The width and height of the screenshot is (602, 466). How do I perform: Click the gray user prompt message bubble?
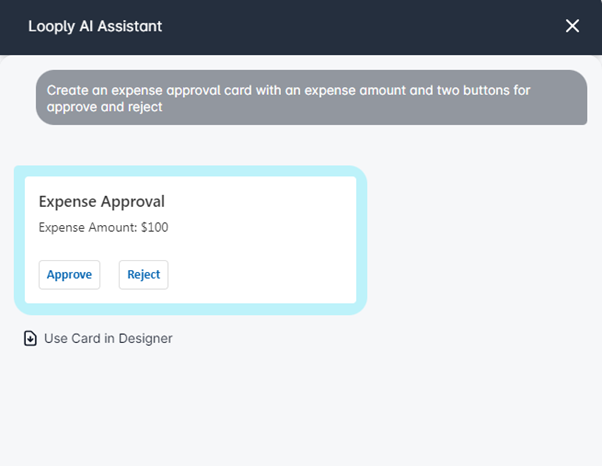(x=311, y=97)
